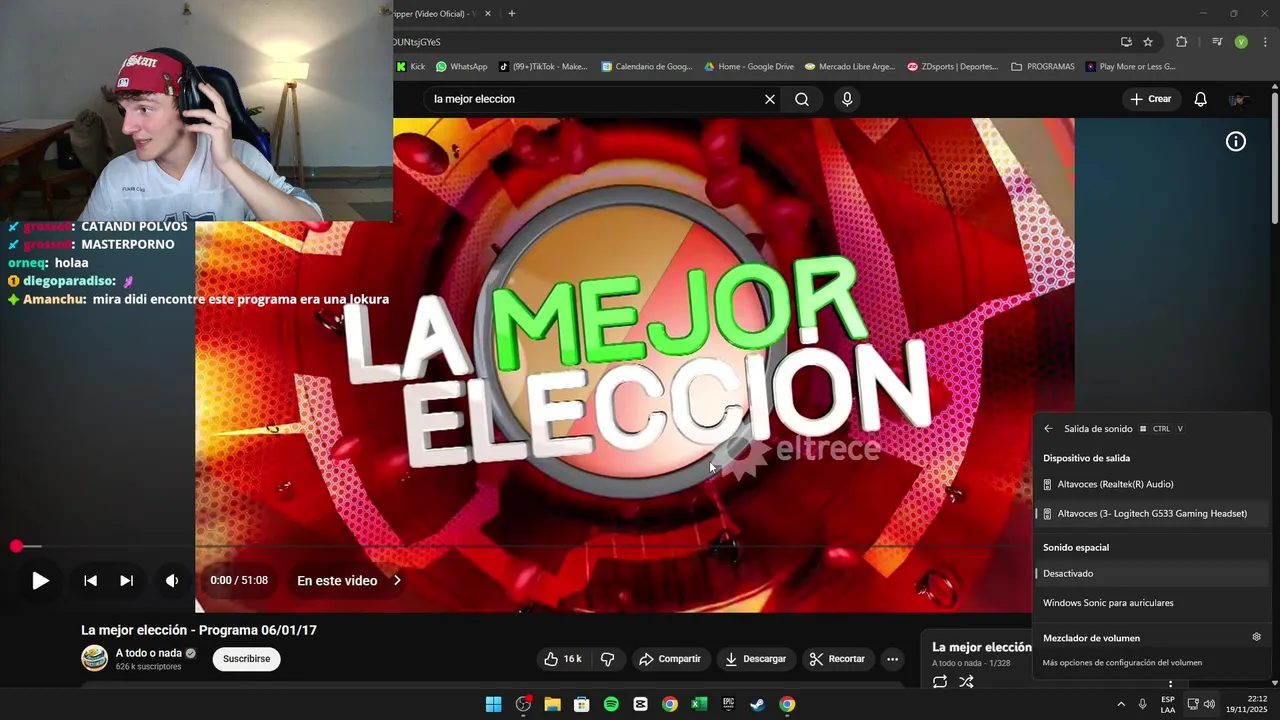Skip to previous video button
Viewport: 1280px width, 720px height.
pos(90,581)
